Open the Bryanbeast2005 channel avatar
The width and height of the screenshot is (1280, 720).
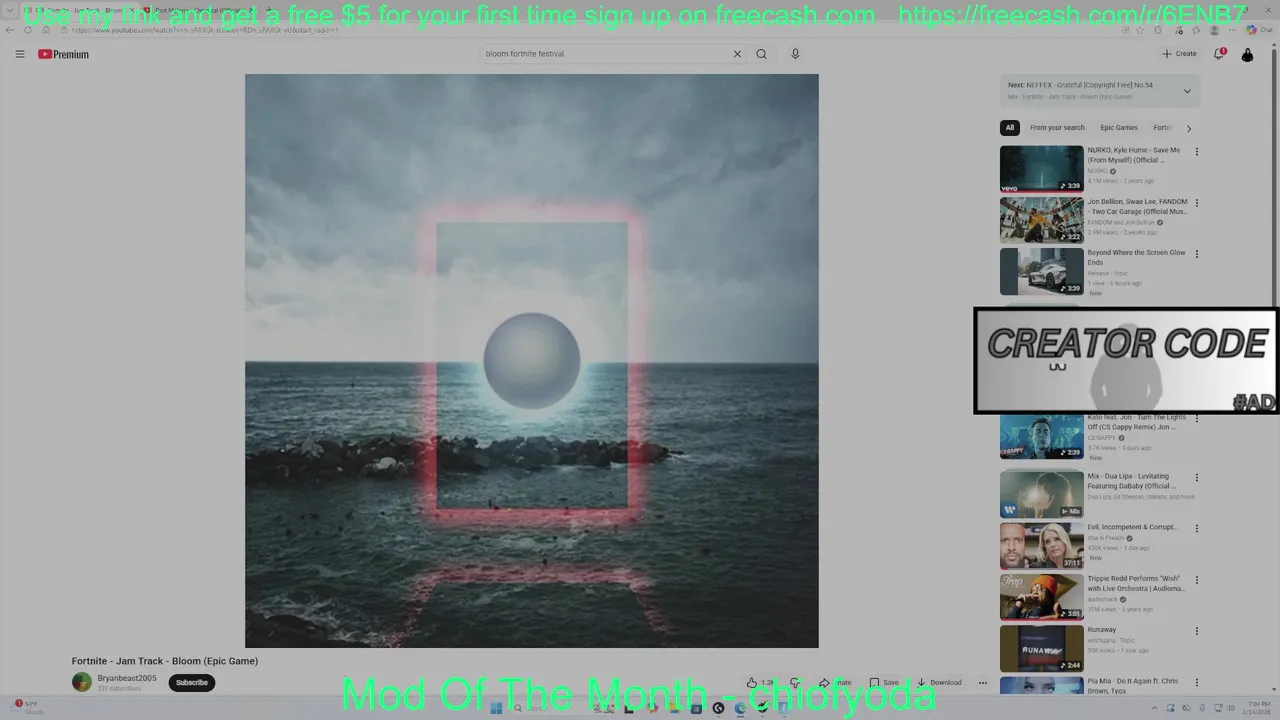81,682
